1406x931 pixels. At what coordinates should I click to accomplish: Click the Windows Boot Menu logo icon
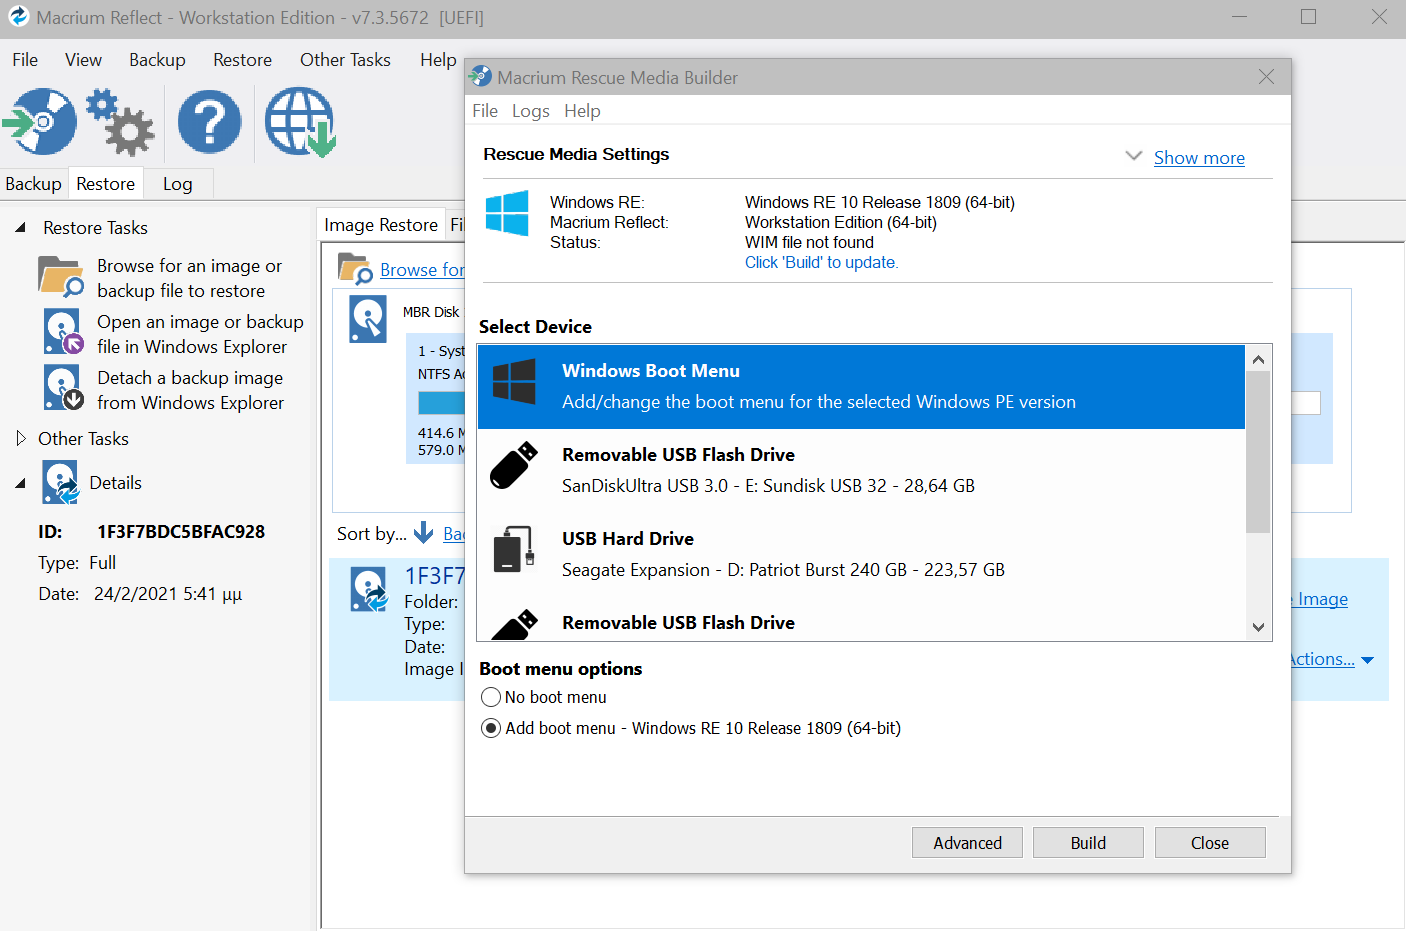(515, 382)
